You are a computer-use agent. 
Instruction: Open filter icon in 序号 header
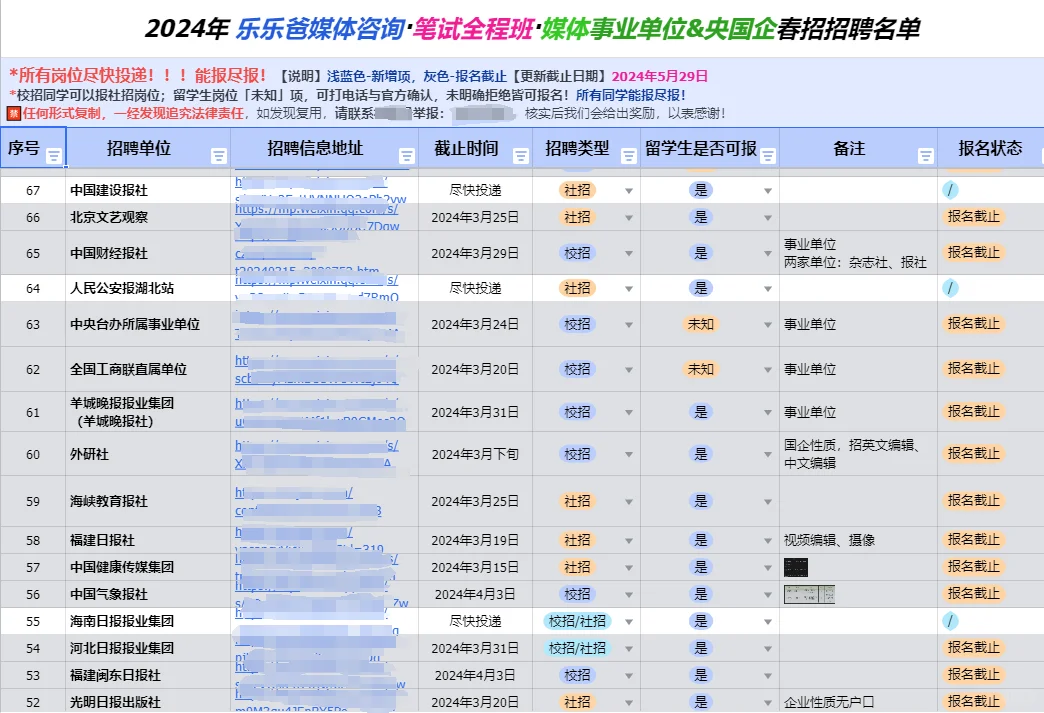(54, 156)
